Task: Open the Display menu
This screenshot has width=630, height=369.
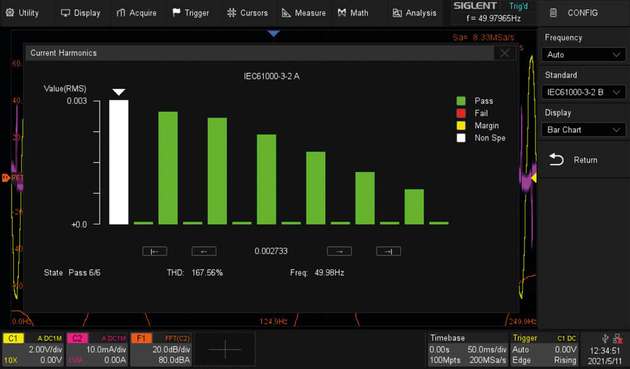Action: click(x=80, y=13)
